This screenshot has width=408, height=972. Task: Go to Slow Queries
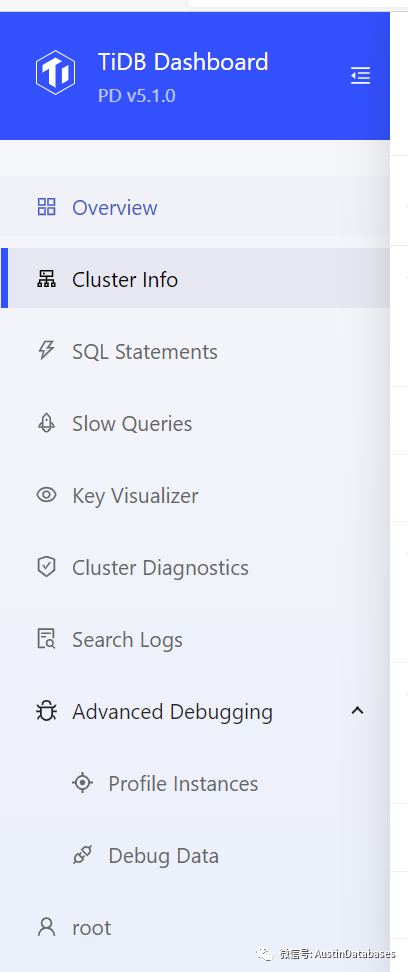click(x=195, y=423)
